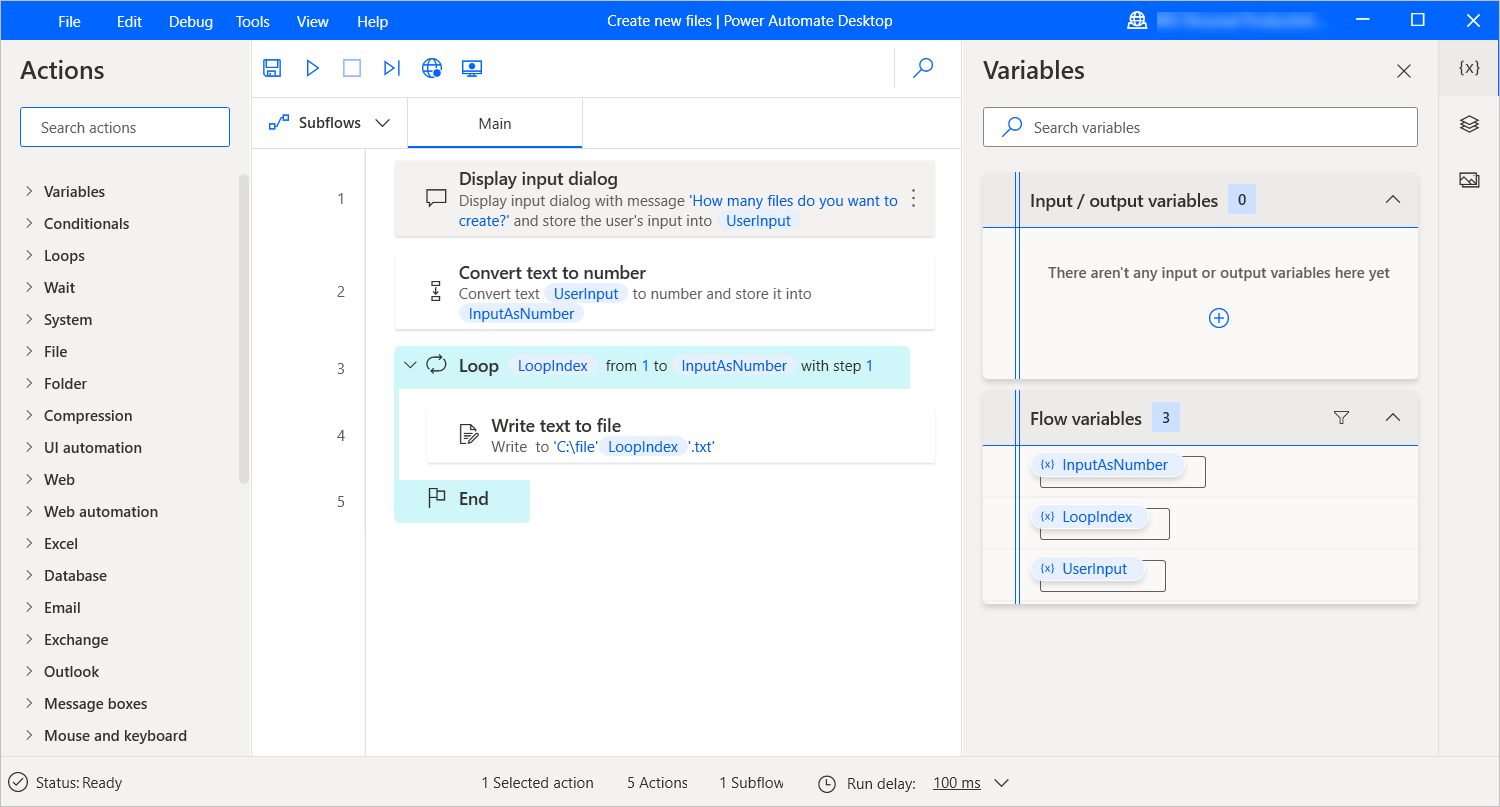Run the flow with play icon
This screenshot has height=807, width=1500.
312,68
